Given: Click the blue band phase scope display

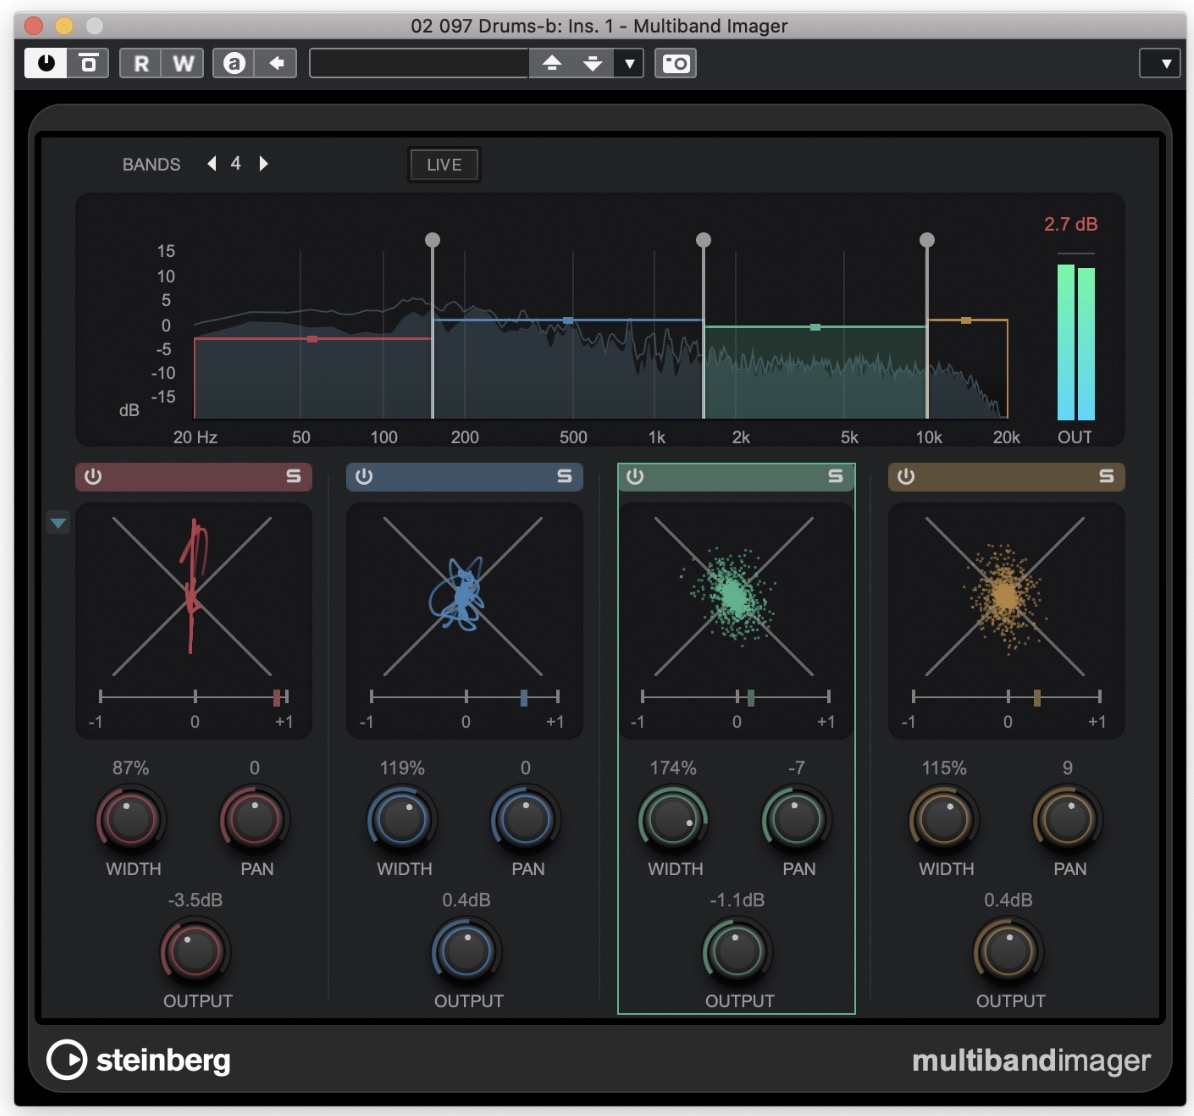Looking at the screenshot, I should click(x=463, y=596).
